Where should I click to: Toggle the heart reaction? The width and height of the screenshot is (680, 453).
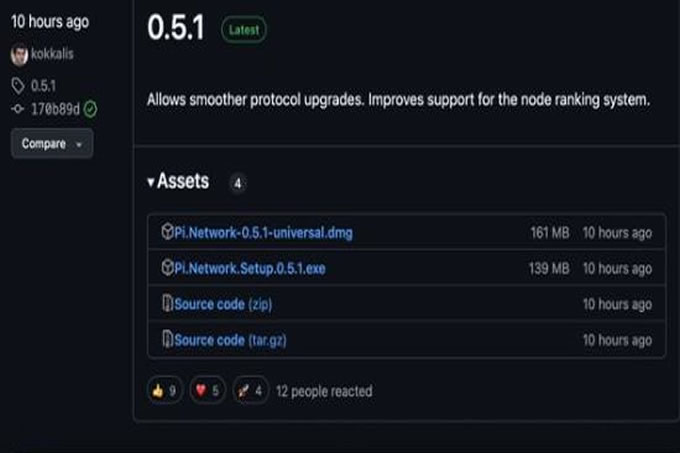tap(207, 391)
